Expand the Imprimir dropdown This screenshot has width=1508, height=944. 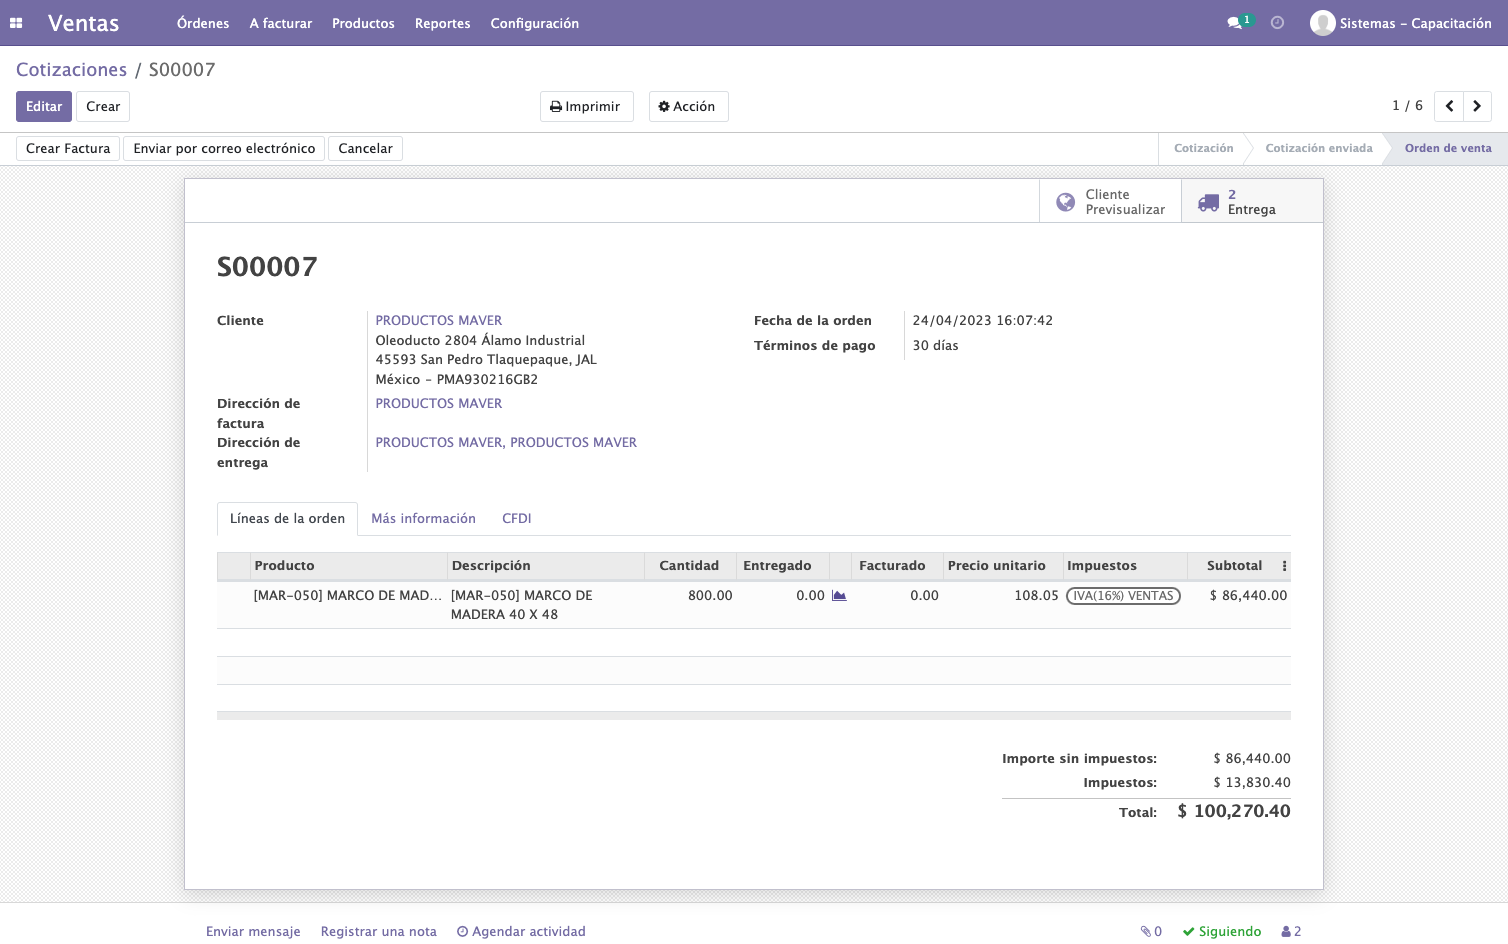(x=586, y=106)
